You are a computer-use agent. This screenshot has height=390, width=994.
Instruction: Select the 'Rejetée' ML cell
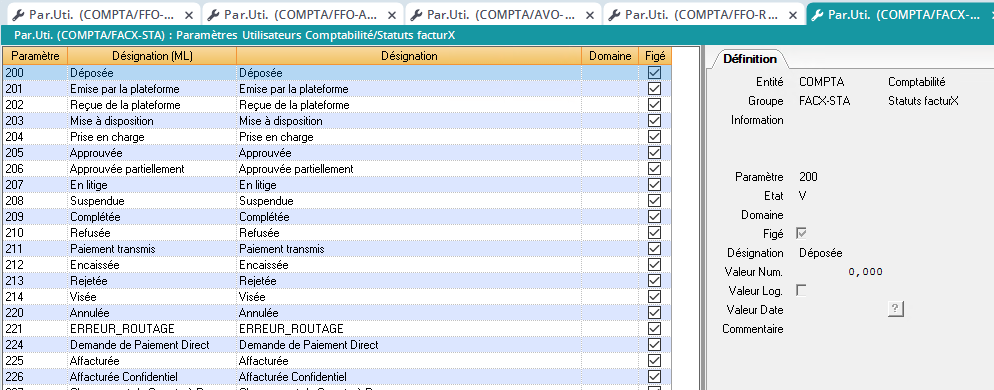click(x=152, y=280)
